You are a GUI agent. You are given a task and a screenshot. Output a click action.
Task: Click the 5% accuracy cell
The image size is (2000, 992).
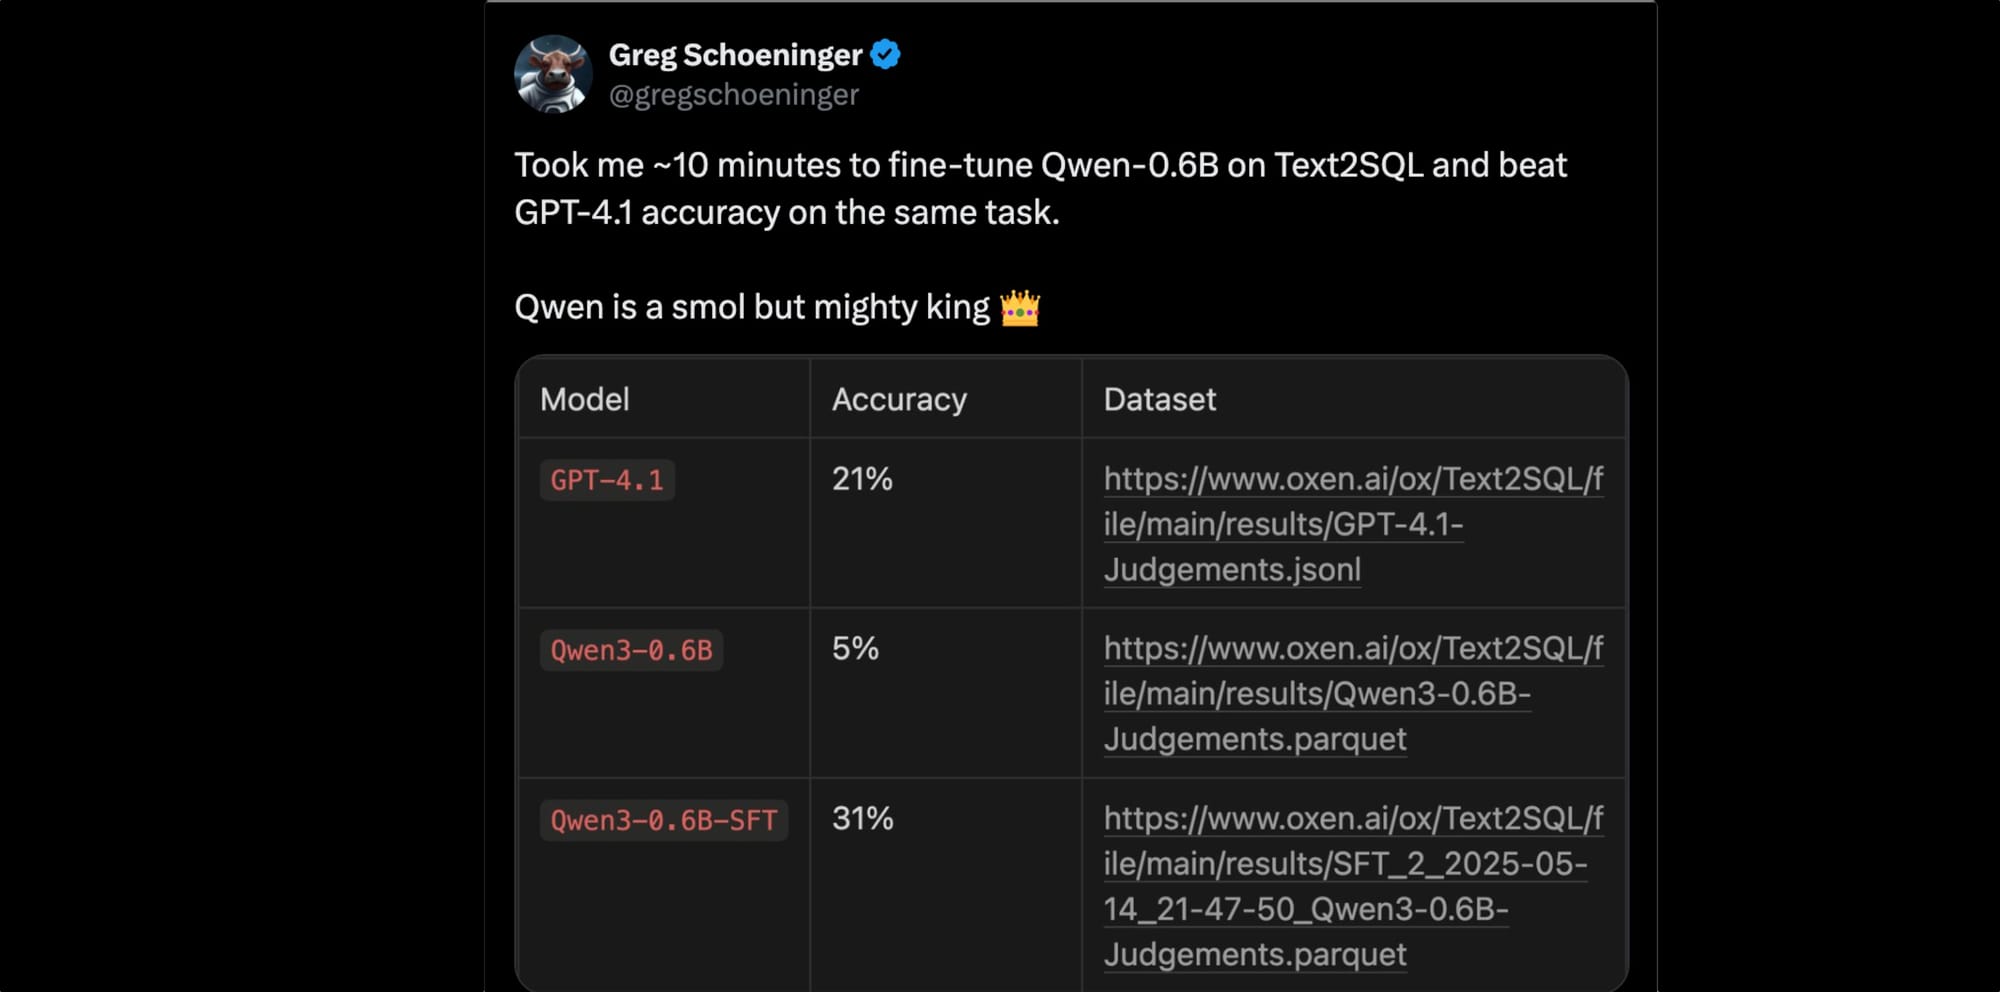pyautogui.click(x=855, y=649)
